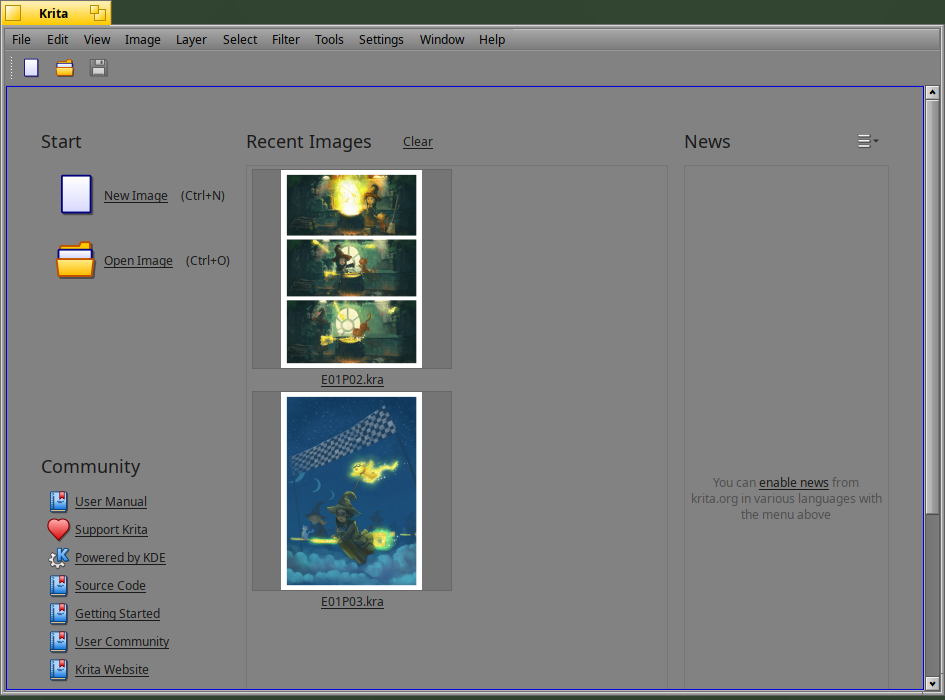
Task: Open the Powered by KDE link
Action: pos(120,558)
